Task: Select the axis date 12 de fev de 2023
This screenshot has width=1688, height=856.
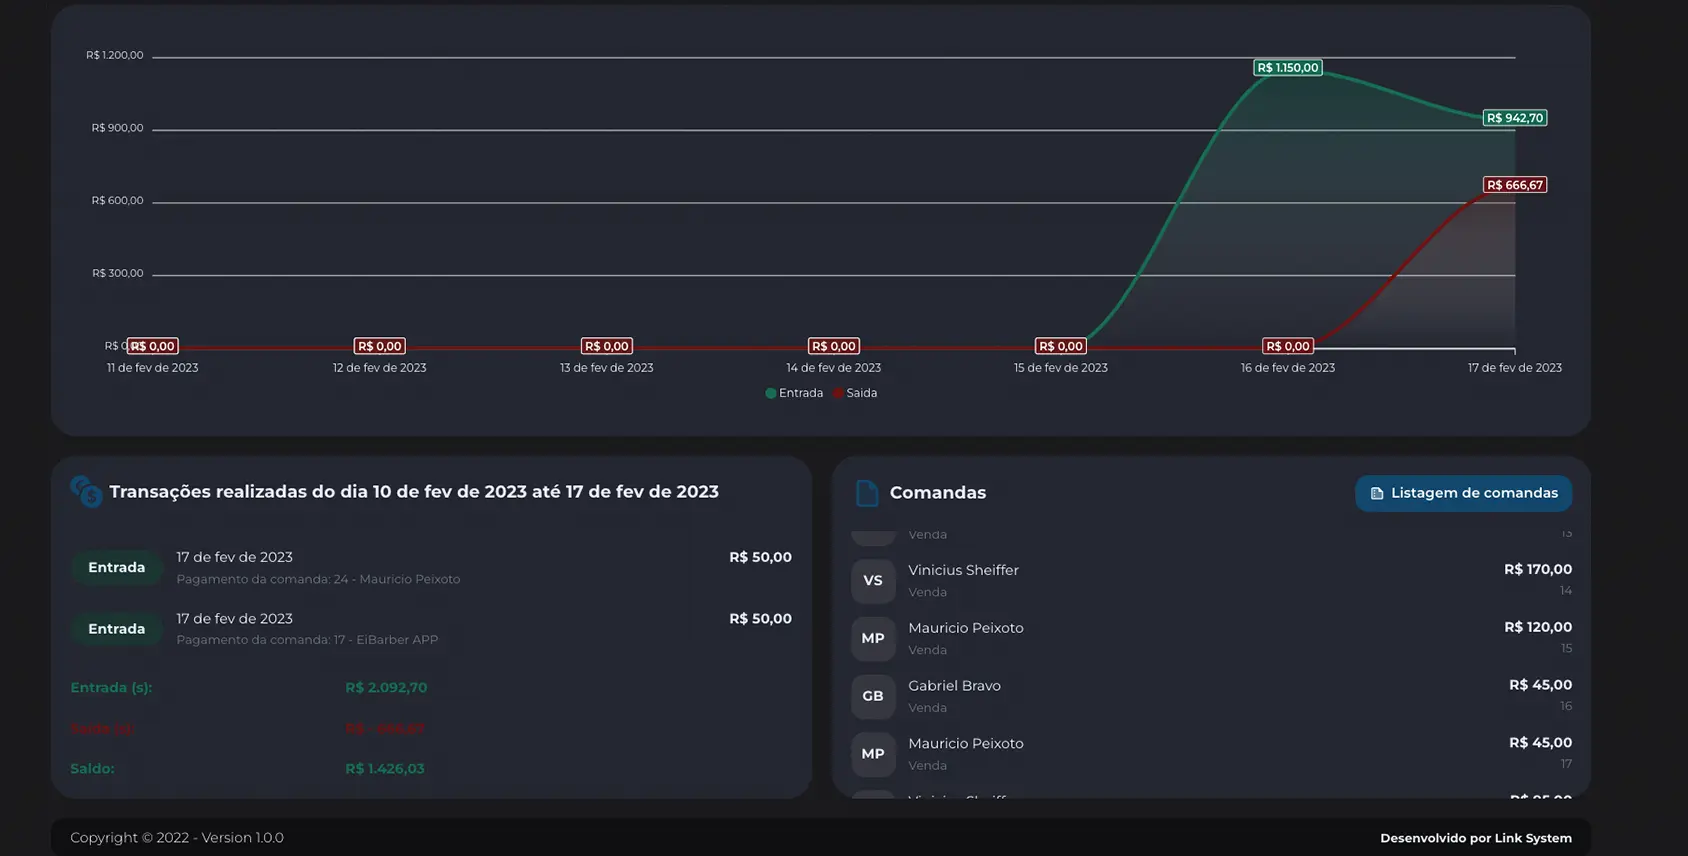Action: 380,368
